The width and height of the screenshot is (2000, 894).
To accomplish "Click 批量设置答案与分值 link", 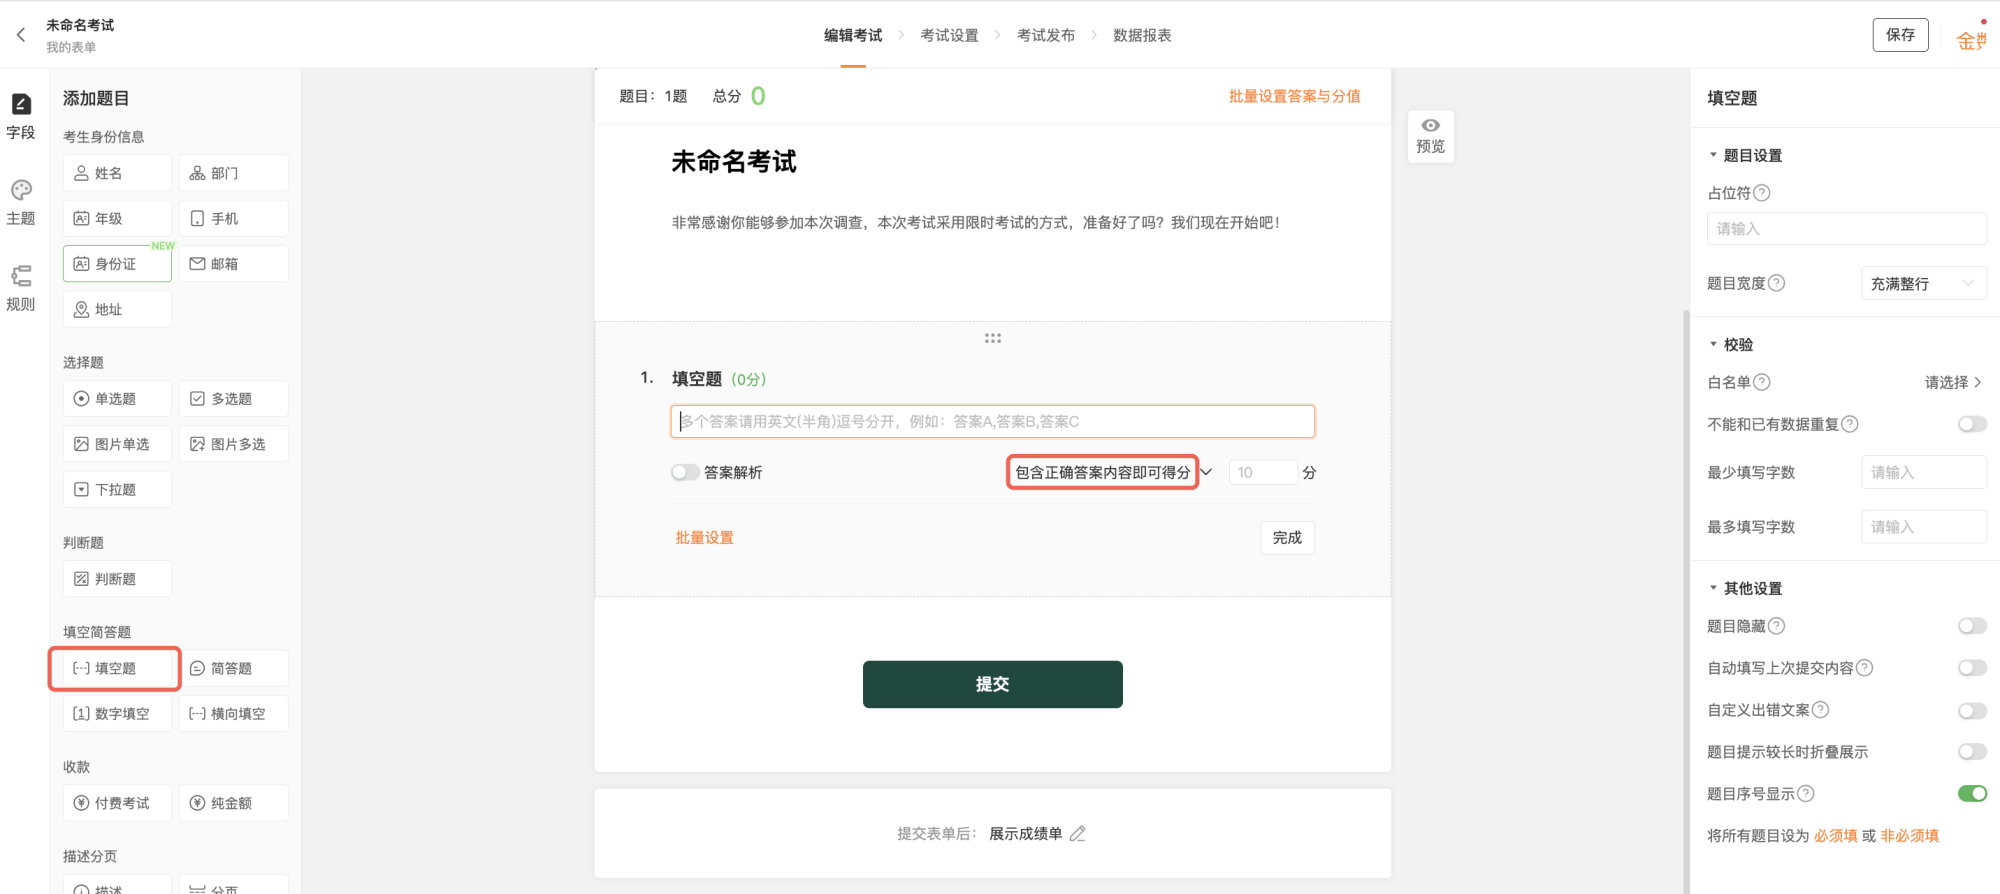I will [x=1294, y=96].
